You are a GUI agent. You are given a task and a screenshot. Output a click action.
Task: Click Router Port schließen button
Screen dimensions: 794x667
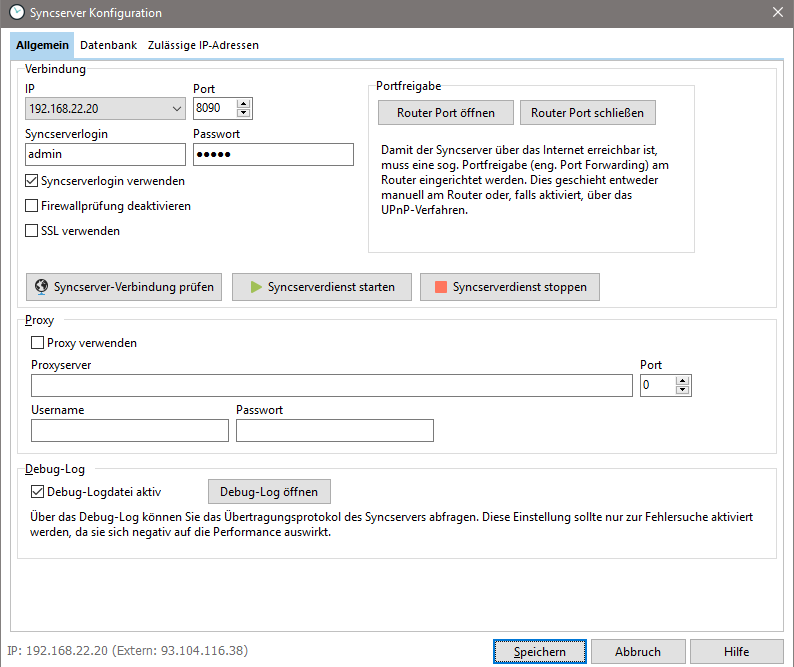point(587,113)
